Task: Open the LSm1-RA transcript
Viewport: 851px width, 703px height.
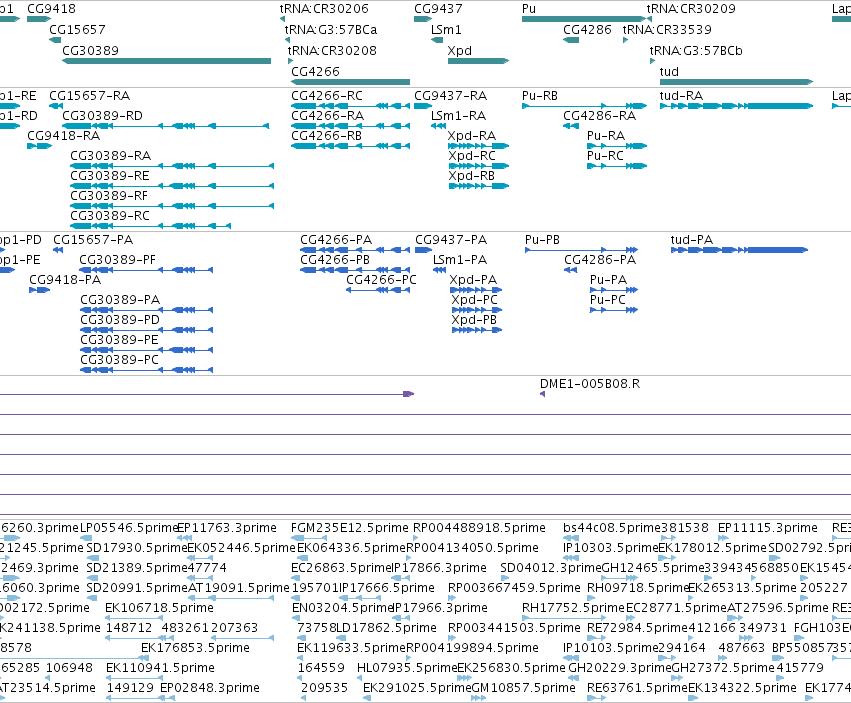Action: (x=438, y=126)
